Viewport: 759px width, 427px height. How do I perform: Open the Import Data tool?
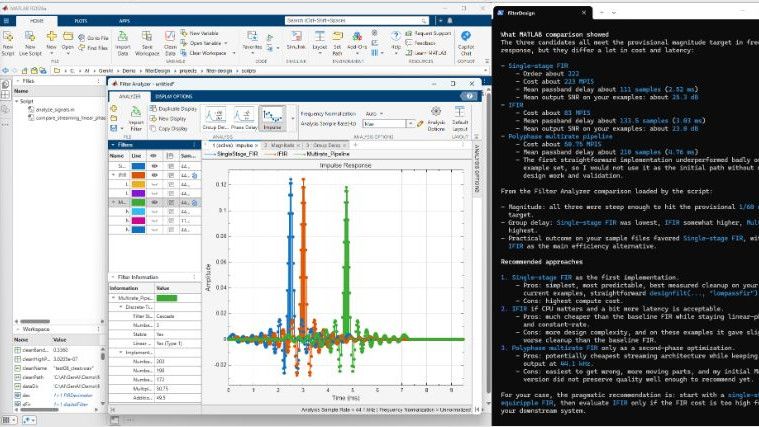point(123,43)
